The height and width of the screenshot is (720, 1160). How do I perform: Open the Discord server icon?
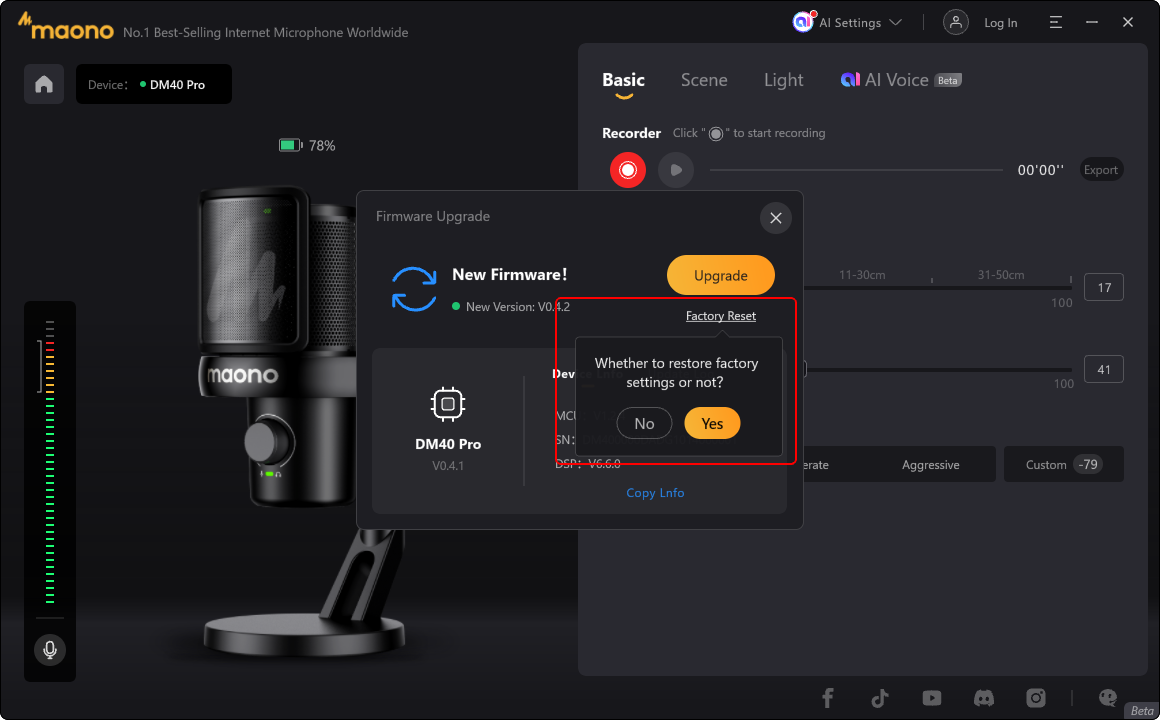983,698
